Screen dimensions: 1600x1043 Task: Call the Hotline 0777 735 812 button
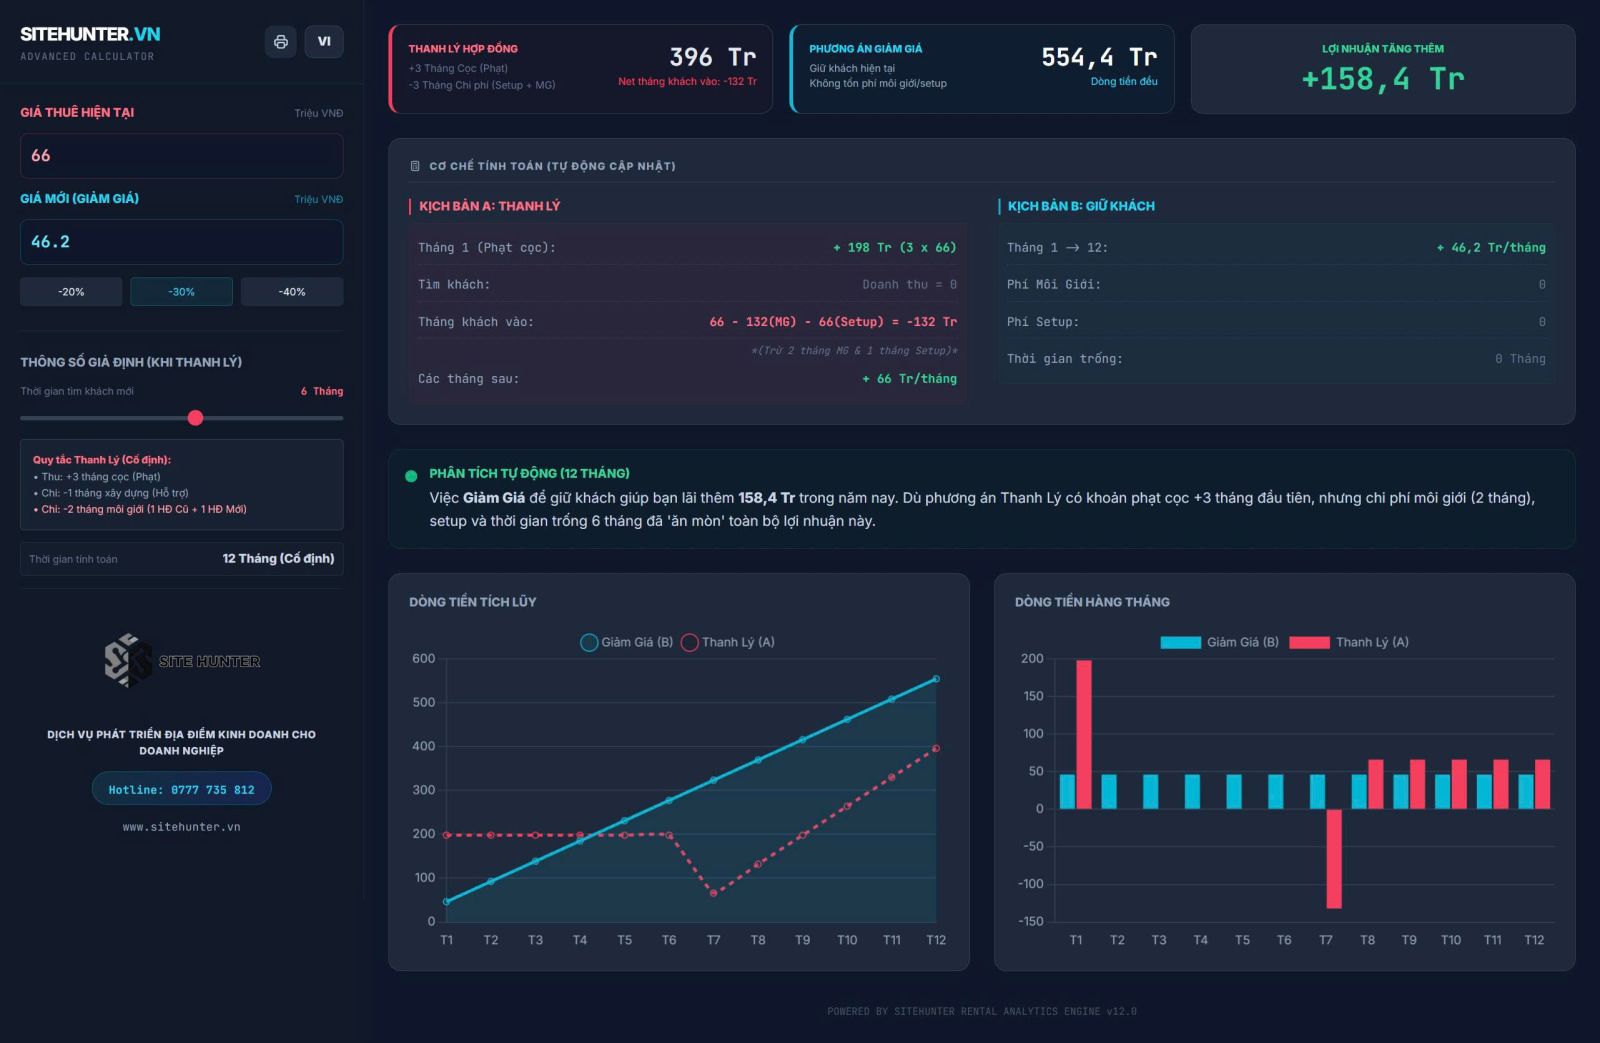(181, 789)
